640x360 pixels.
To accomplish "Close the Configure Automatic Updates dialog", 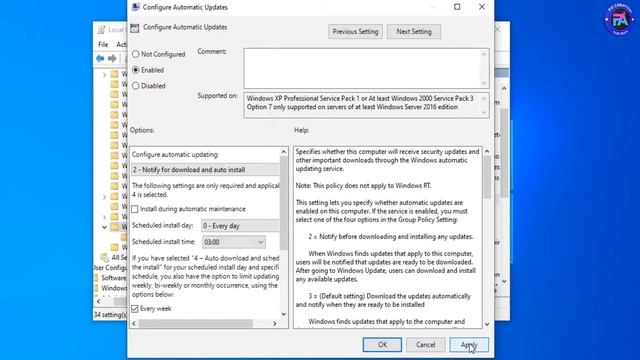I will coord(482,7).
